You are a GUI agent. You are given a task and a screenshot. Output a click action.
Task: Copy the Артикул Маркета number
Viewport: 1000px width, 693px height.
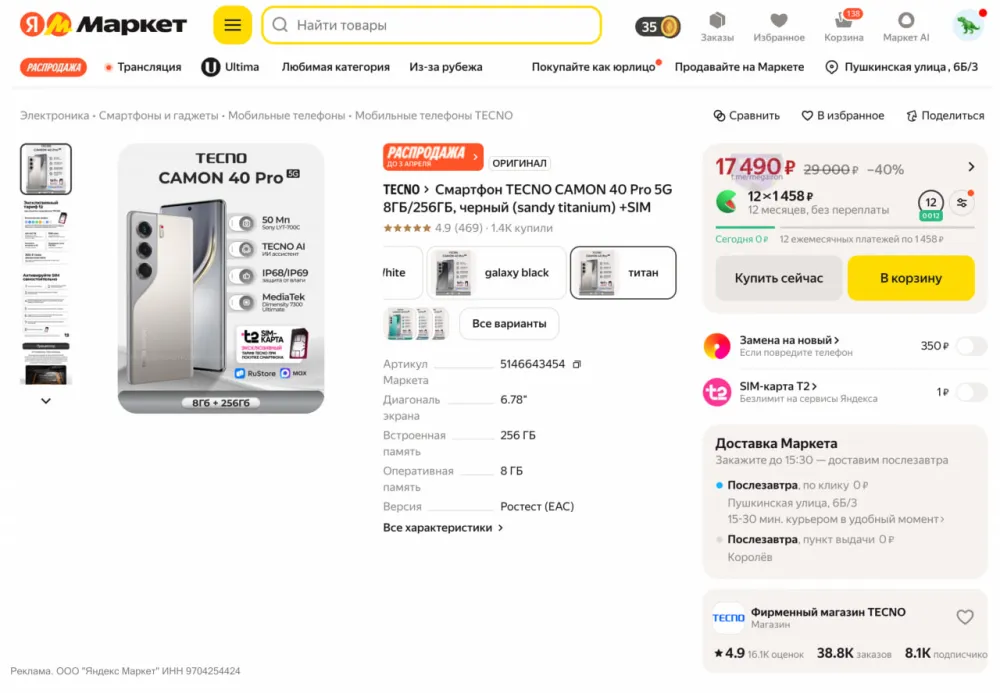(x=577, y=364)
